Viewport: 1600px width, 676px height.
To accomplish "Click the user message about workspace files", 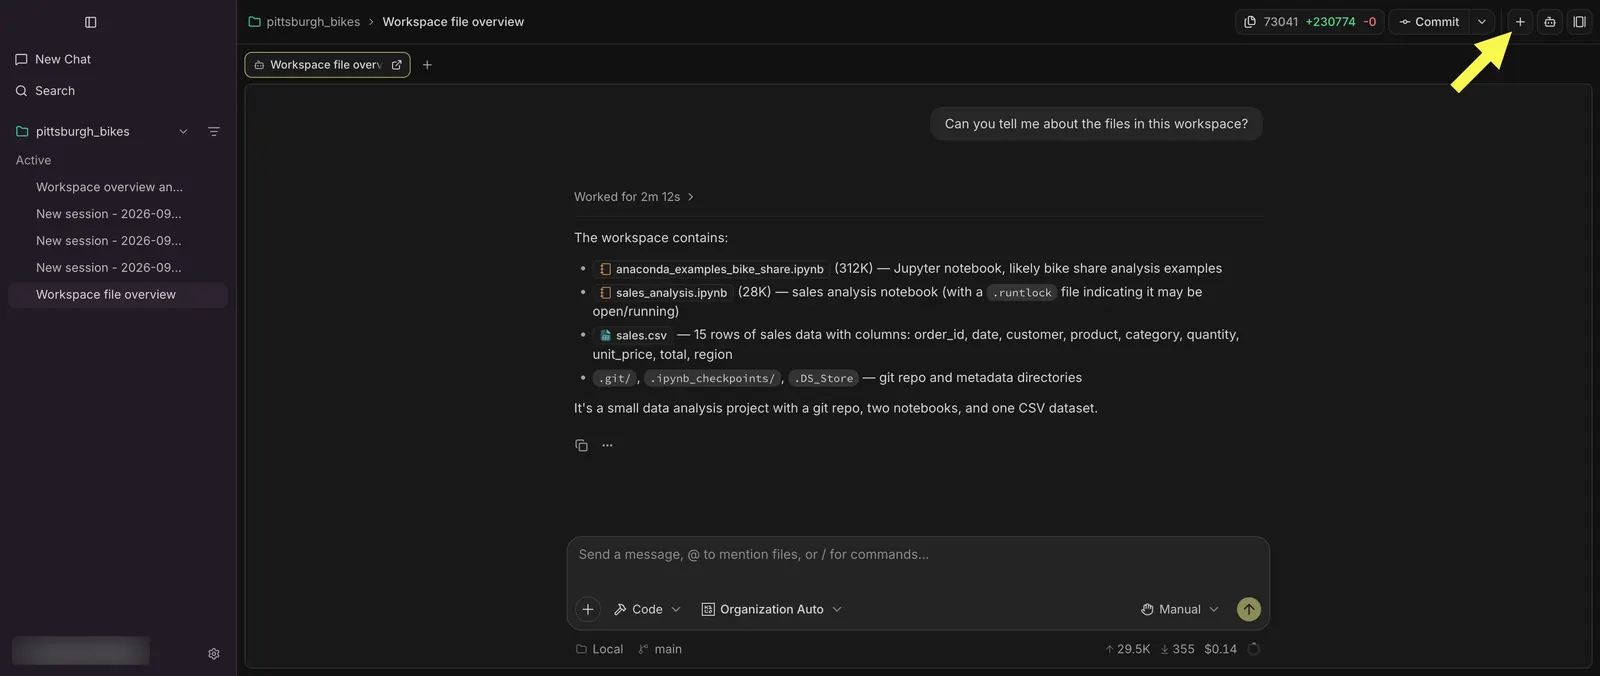I will (1096, 124).
